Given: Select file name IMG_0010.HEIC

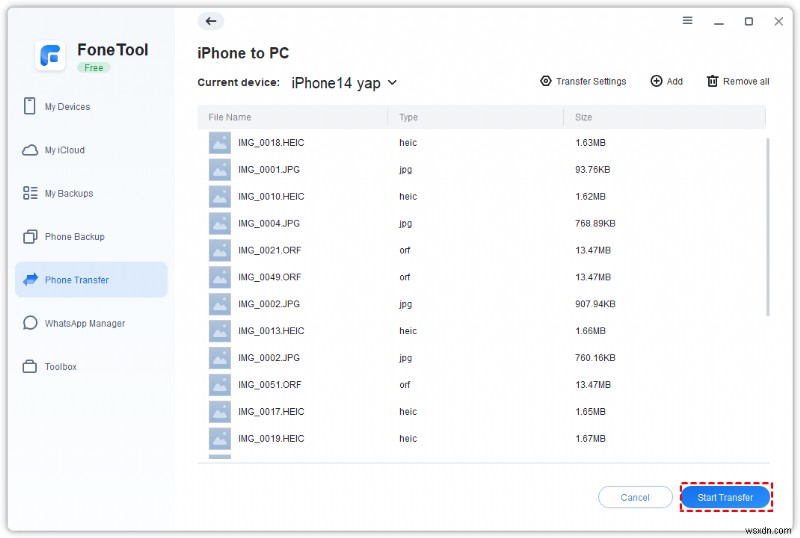Looking at the screenshot, I should pyautogui.click(x=271, y=197).
